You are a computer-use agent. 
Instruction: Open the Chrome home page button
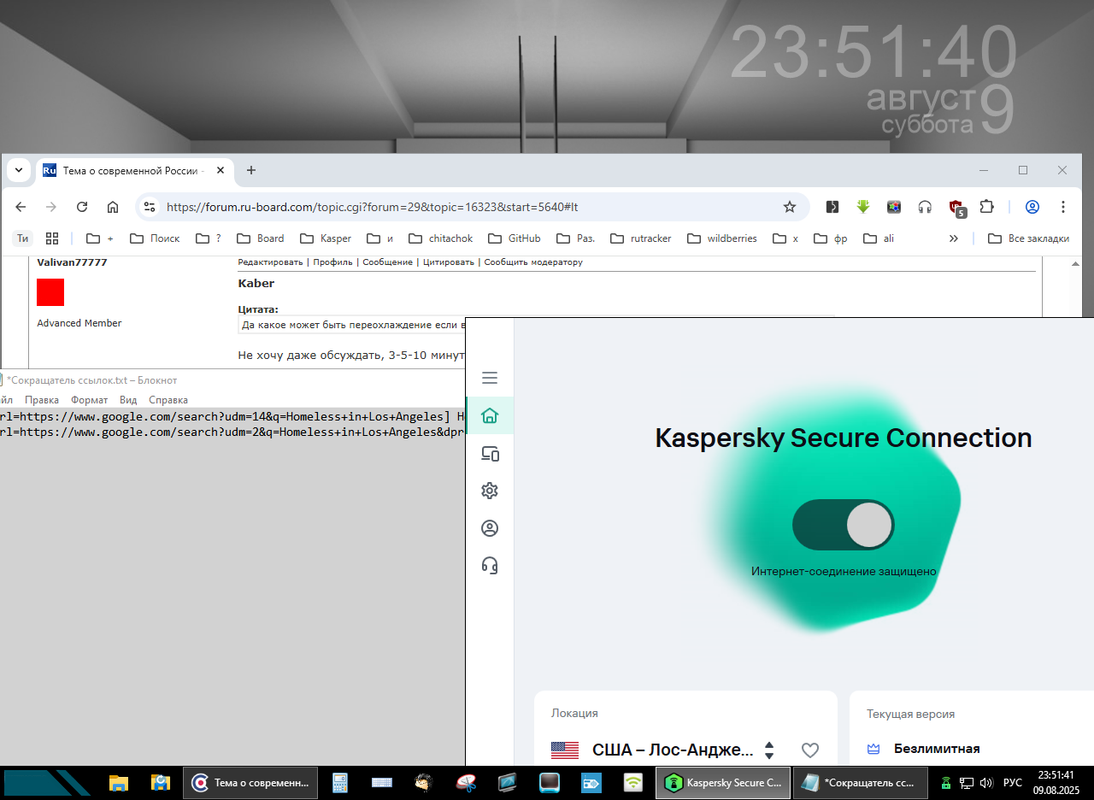point(112,207)
